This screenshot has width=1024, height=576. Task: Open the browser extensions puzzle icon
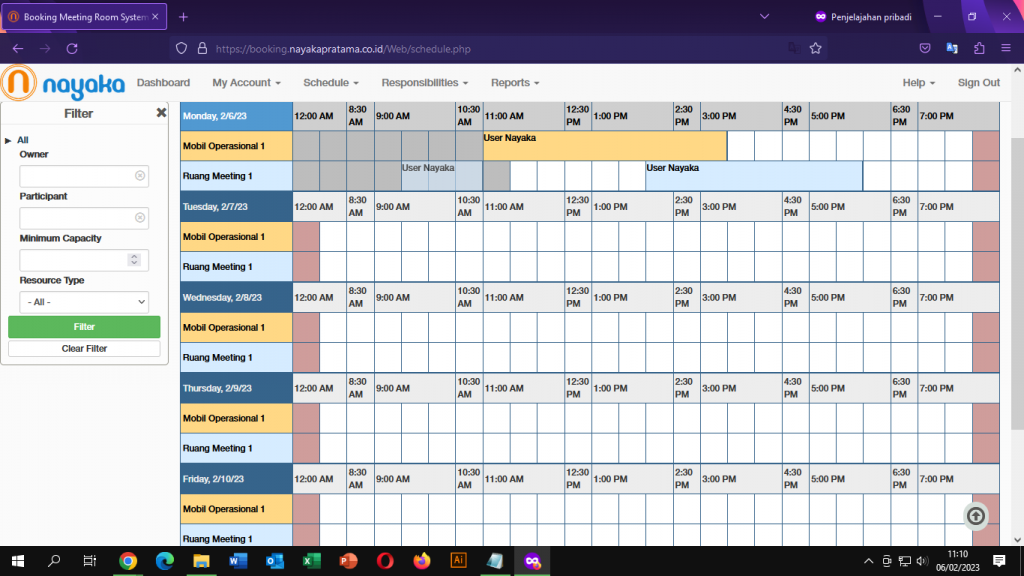979,48
